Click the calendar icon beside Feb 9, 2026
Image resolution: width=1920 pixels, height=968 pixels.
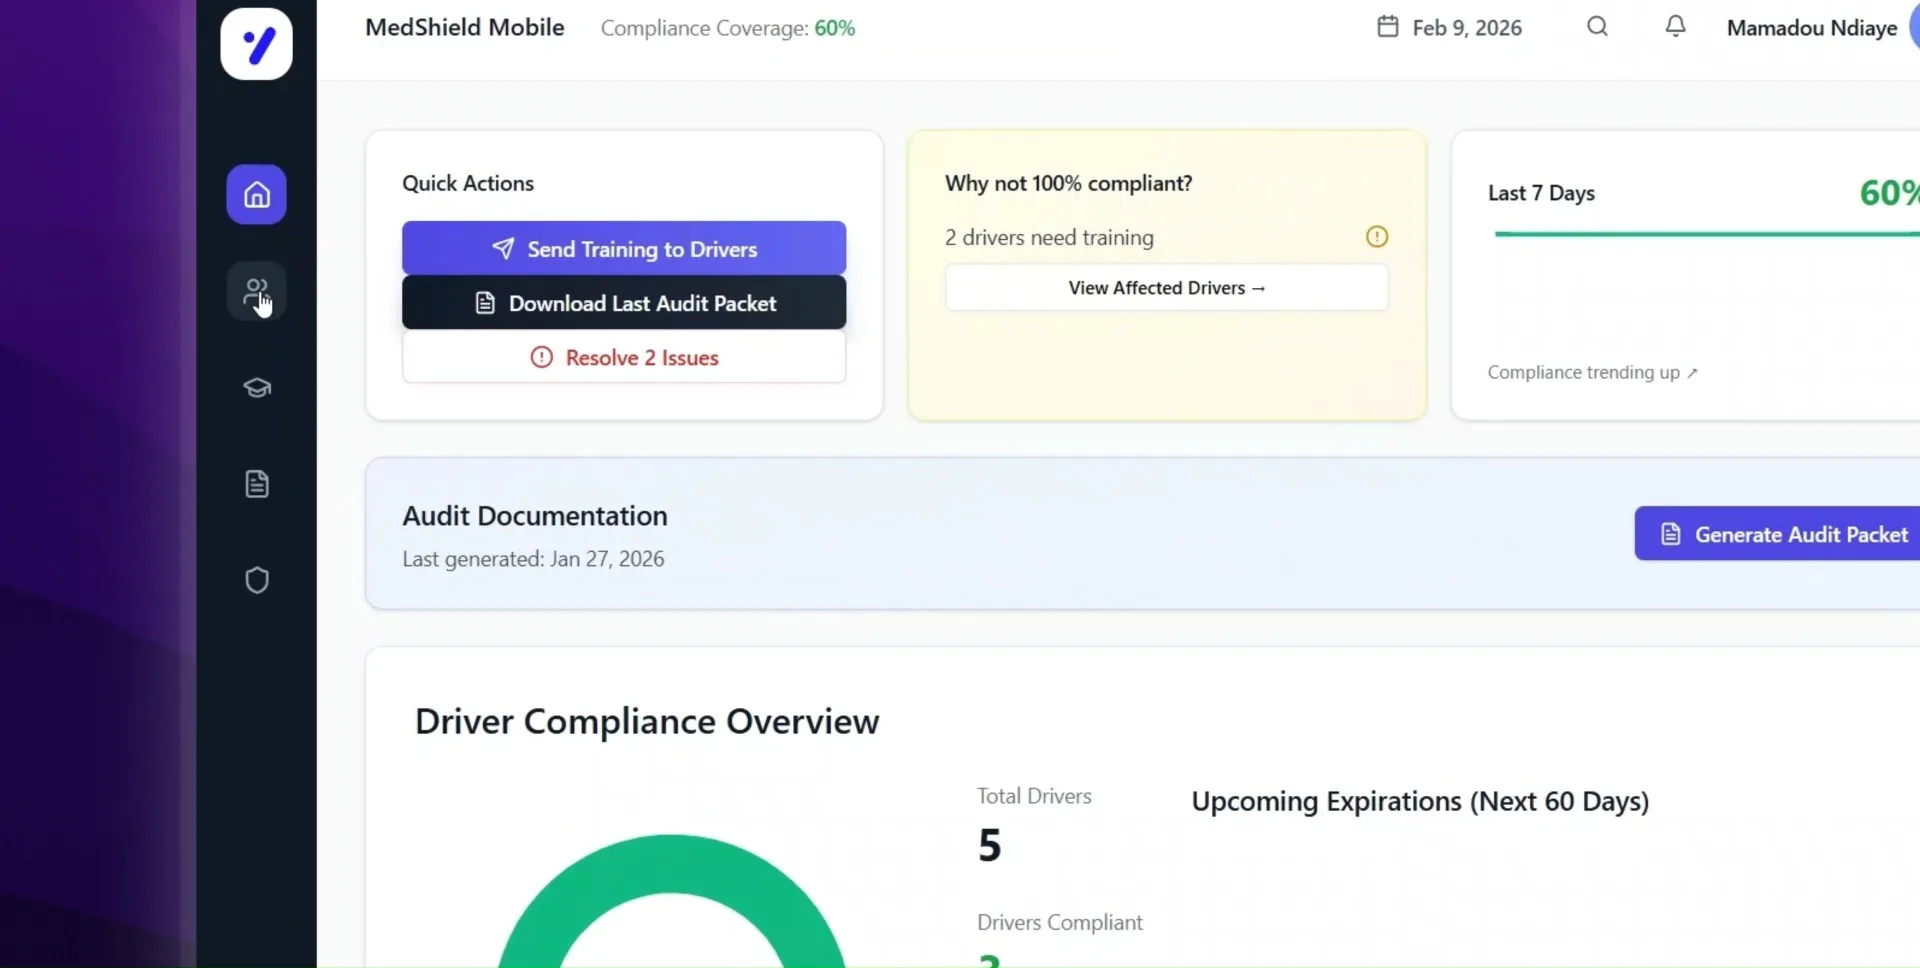click(1387, 27)
